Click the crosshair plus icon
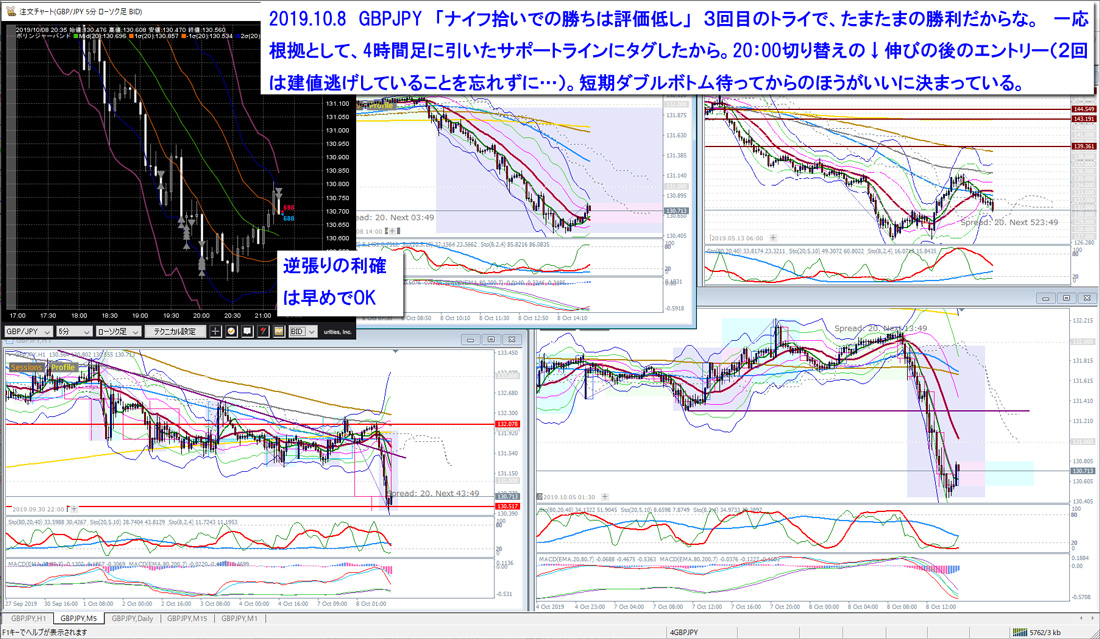Screen dimensions: 1100x639 (215, 331)
